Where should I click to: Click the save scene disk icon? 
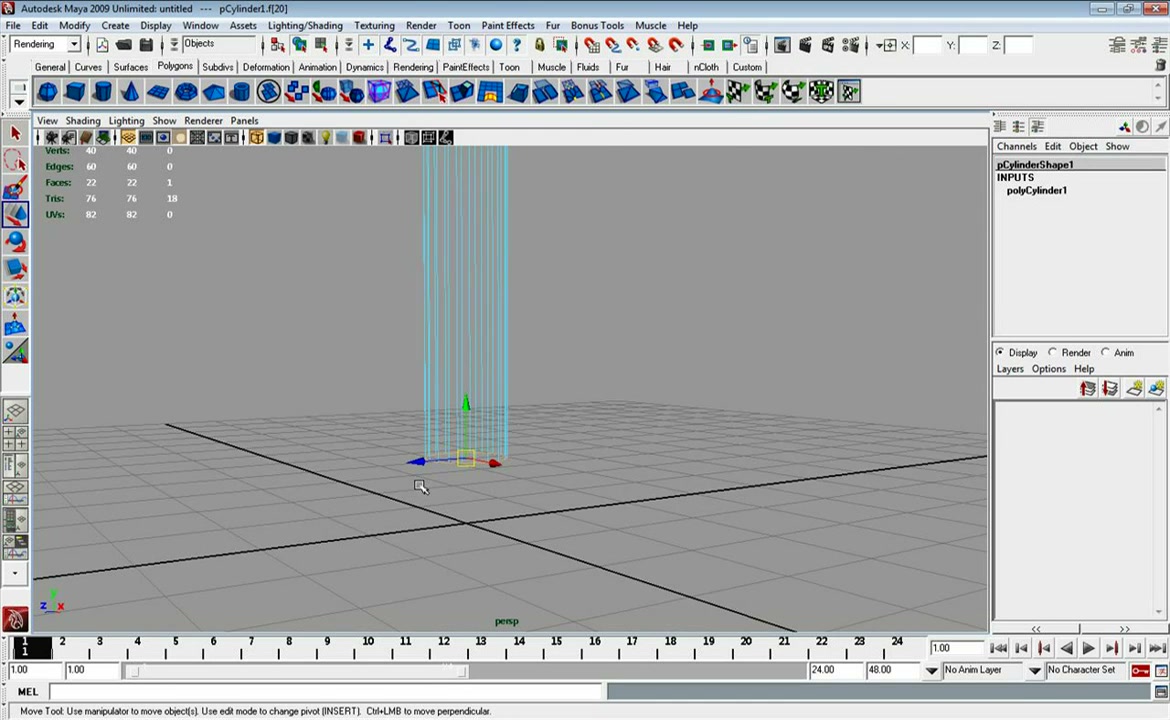click(146, 46)
